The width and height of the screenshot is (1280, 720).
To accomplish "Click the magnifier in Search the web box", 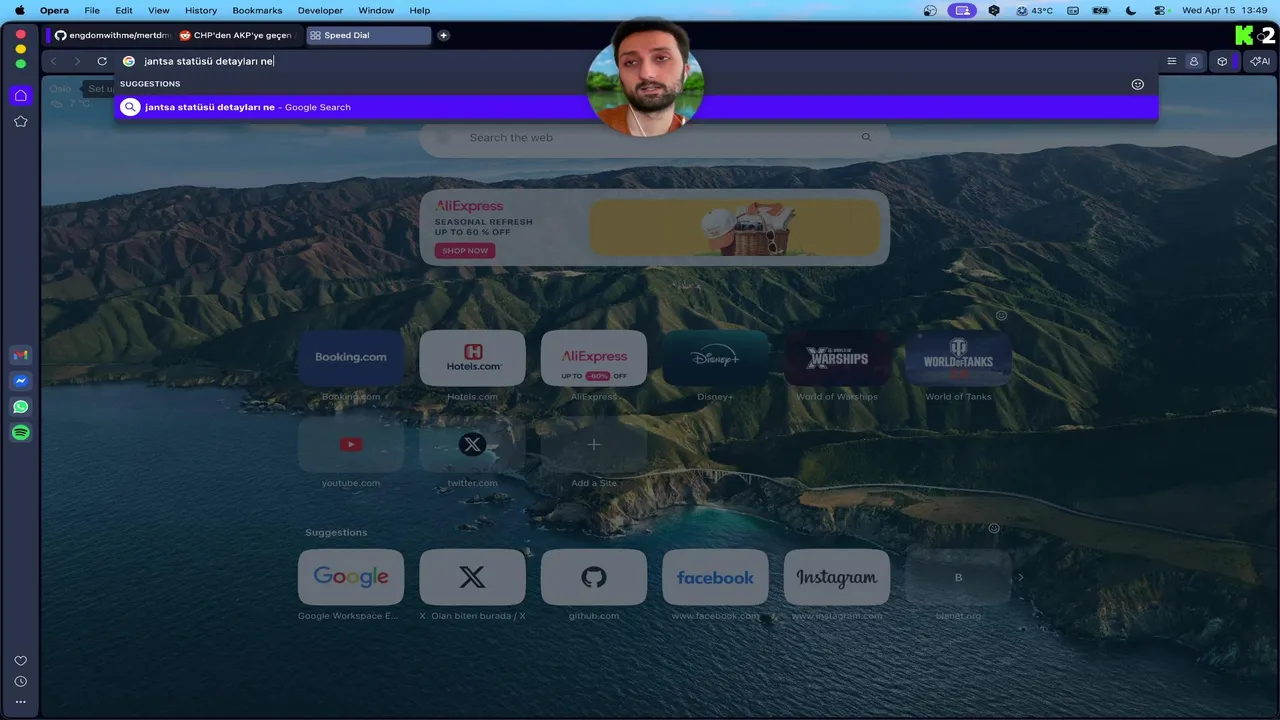I will [x=866, y=137].
